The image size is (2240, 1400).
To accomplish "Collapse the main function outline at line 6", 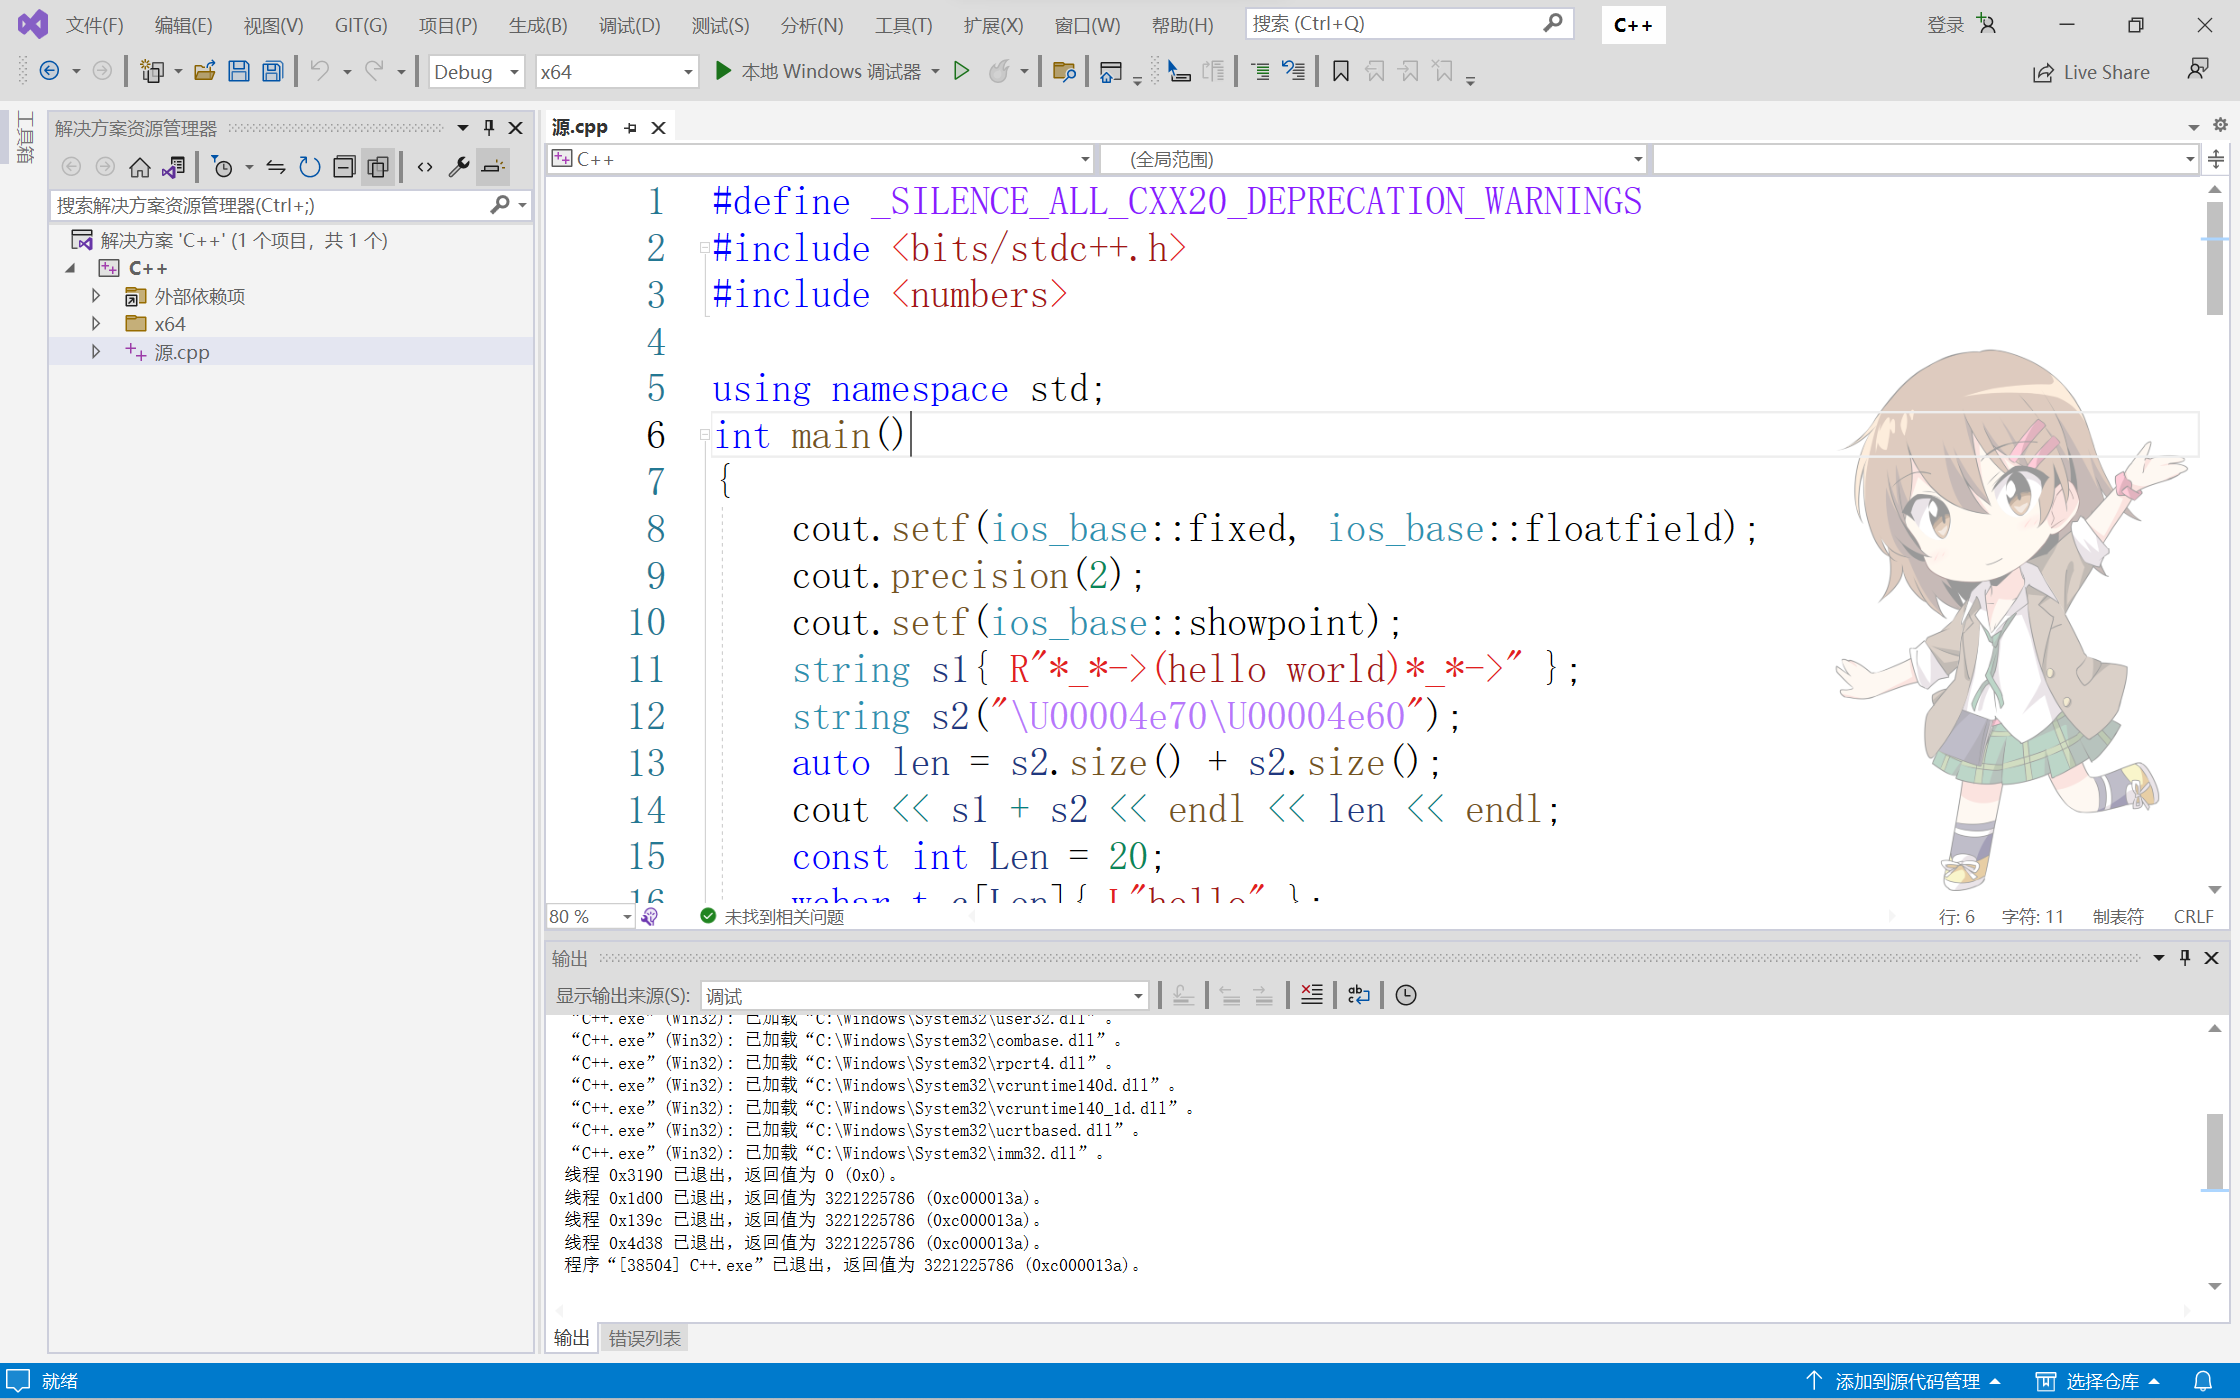I will click(704, 436).
